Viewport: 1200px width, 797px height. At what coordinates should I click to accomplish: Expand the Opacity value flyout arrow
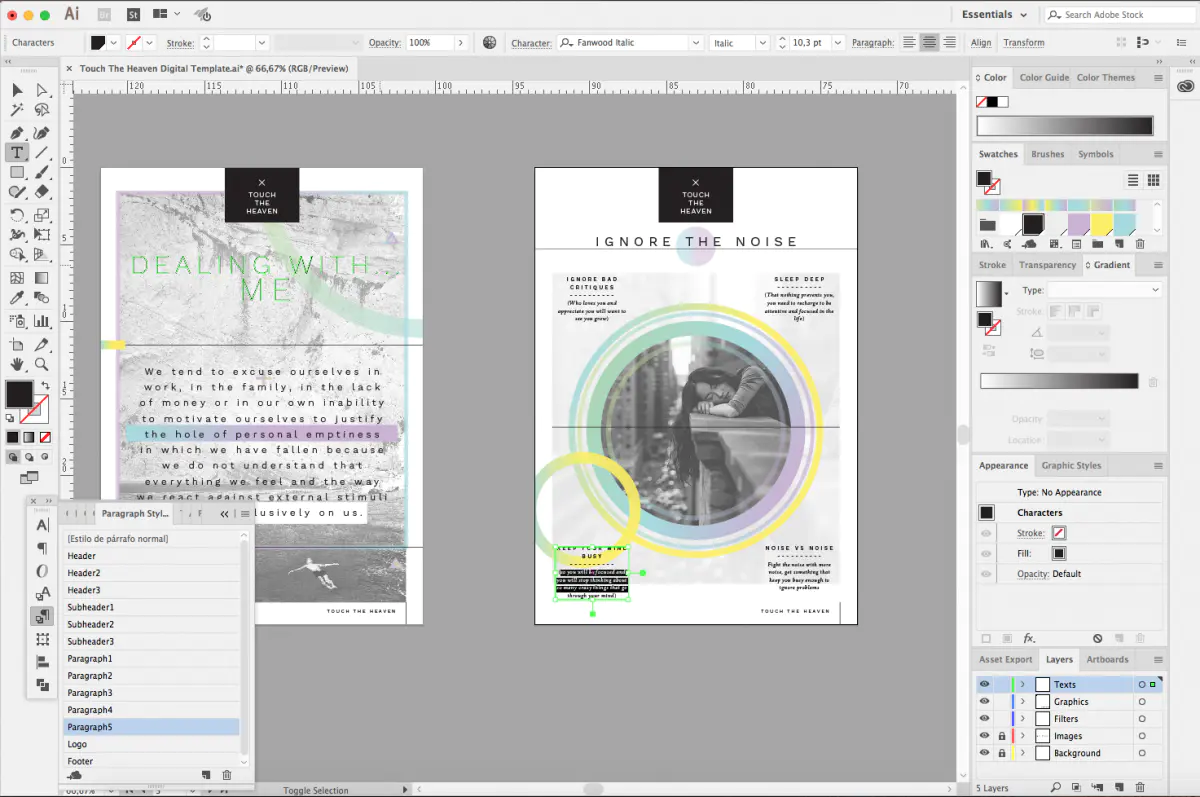click(x=461, y=43)
